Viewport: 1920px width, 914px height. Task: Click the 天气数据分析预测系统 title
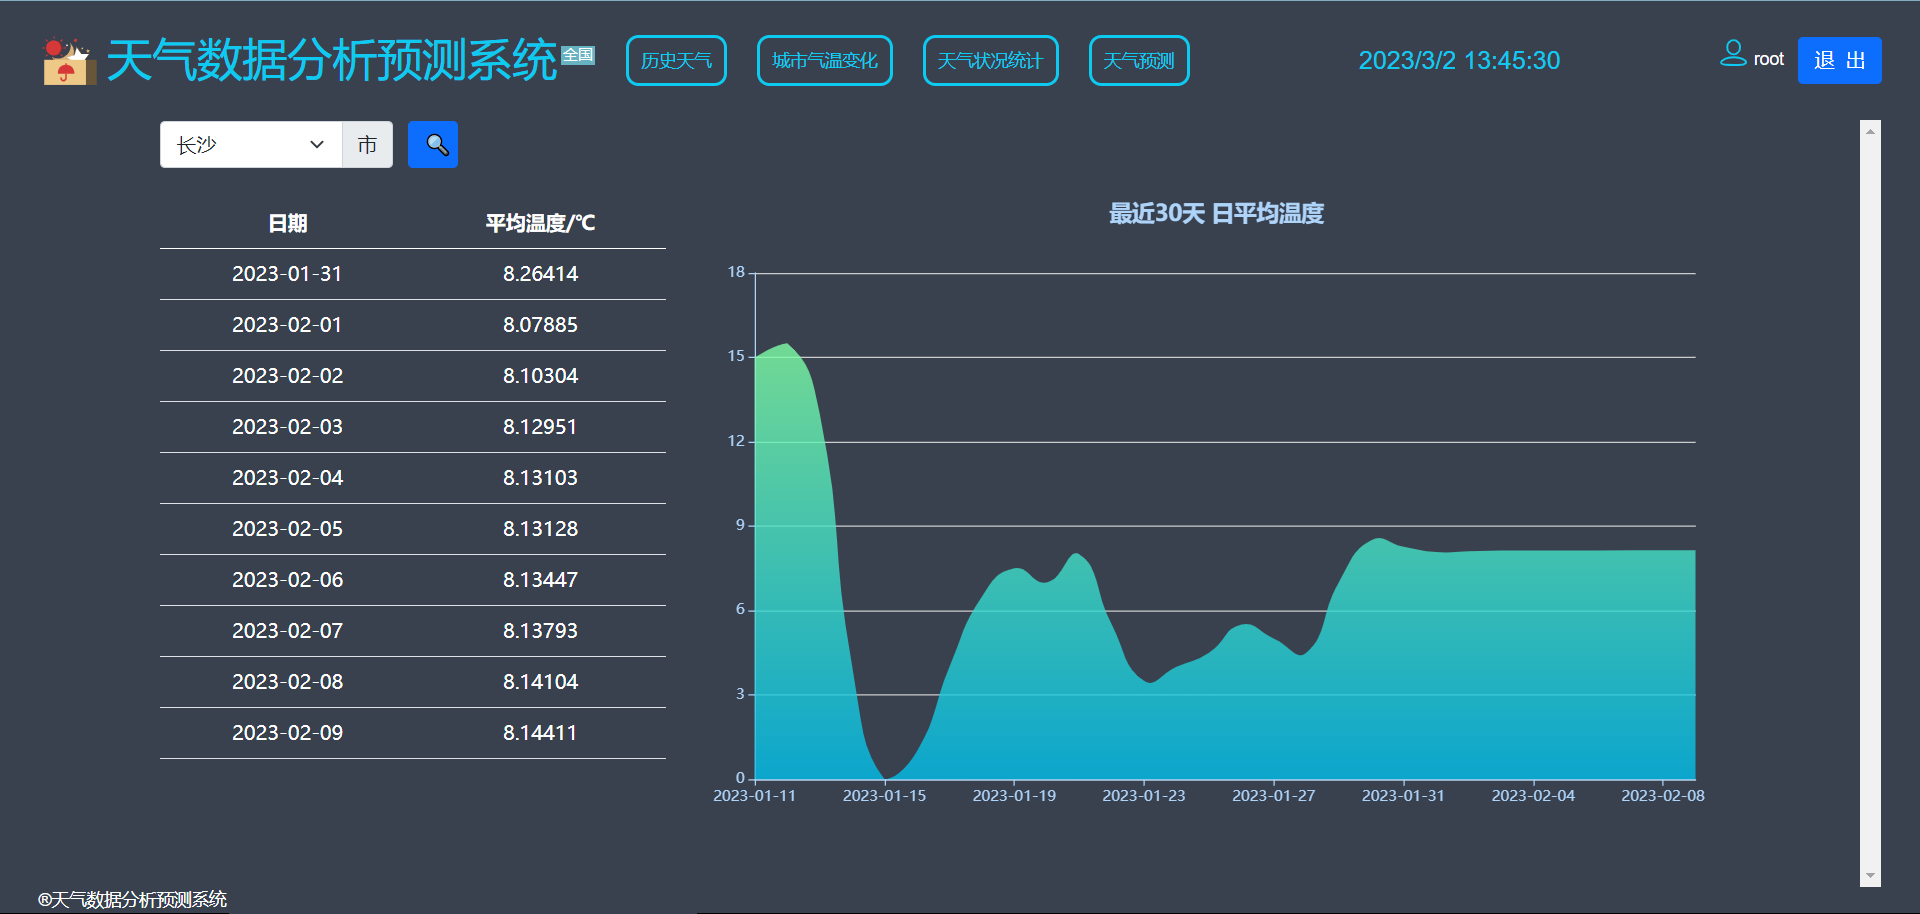331,61
